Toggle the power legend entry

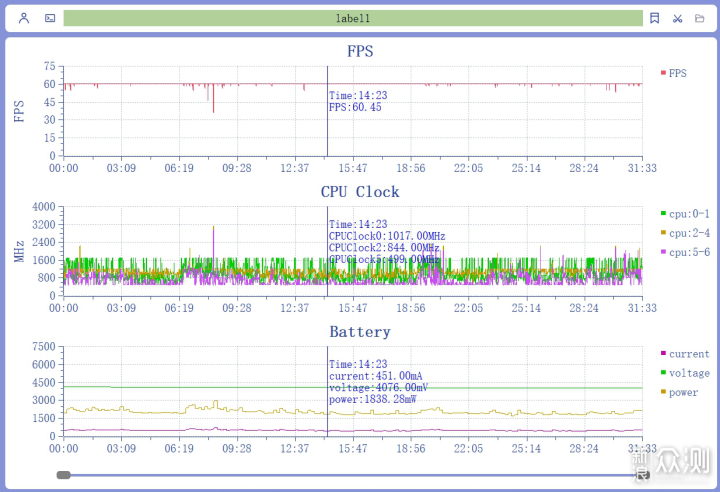[679, 392]
